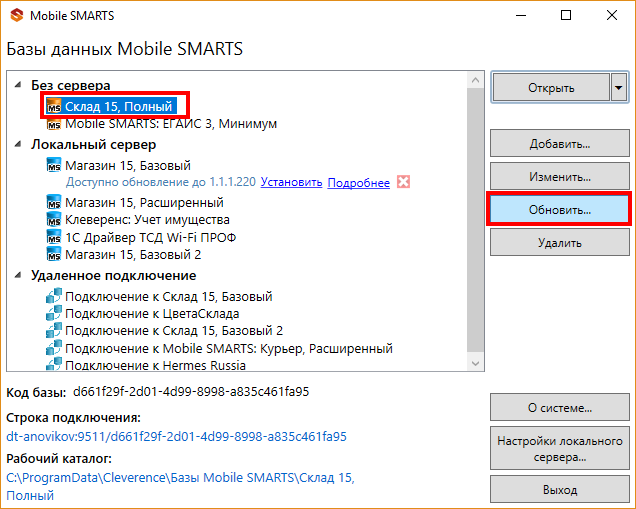
Task: Open the dropdown arrow next to Открыть
Action: (619, 88)
